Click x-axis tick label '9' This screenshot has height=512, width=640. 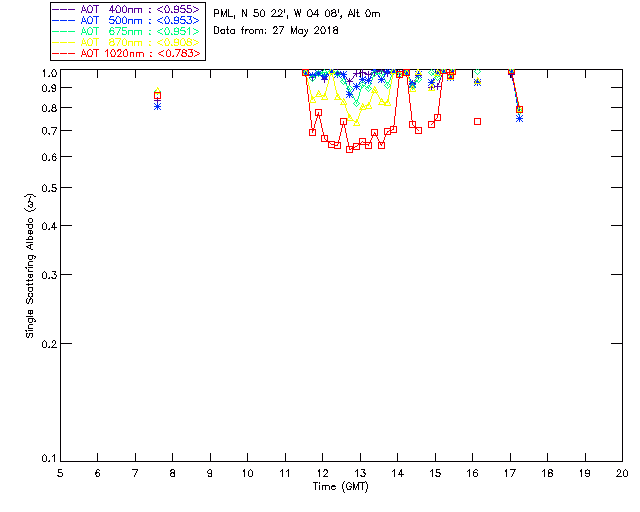tap(210, 473)
